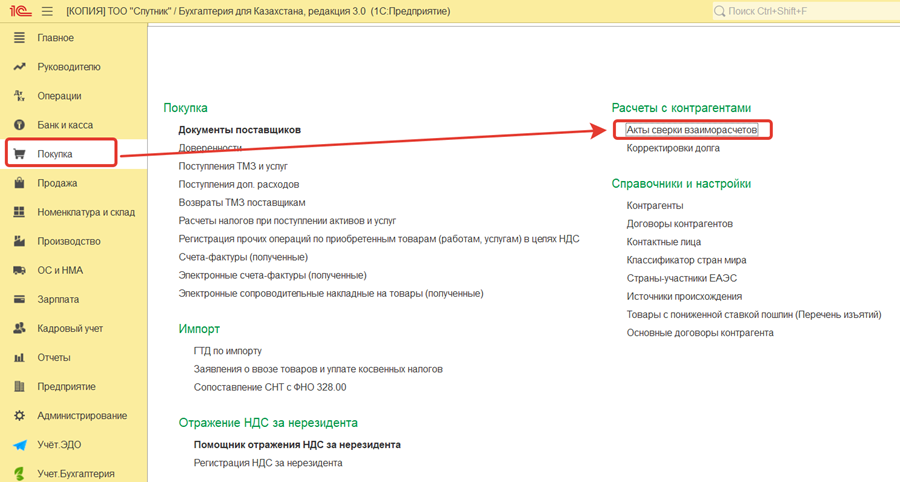The width and height of the screenshot is (900, 482).
Task: Click the Главное menu icon
Action: 18,38
